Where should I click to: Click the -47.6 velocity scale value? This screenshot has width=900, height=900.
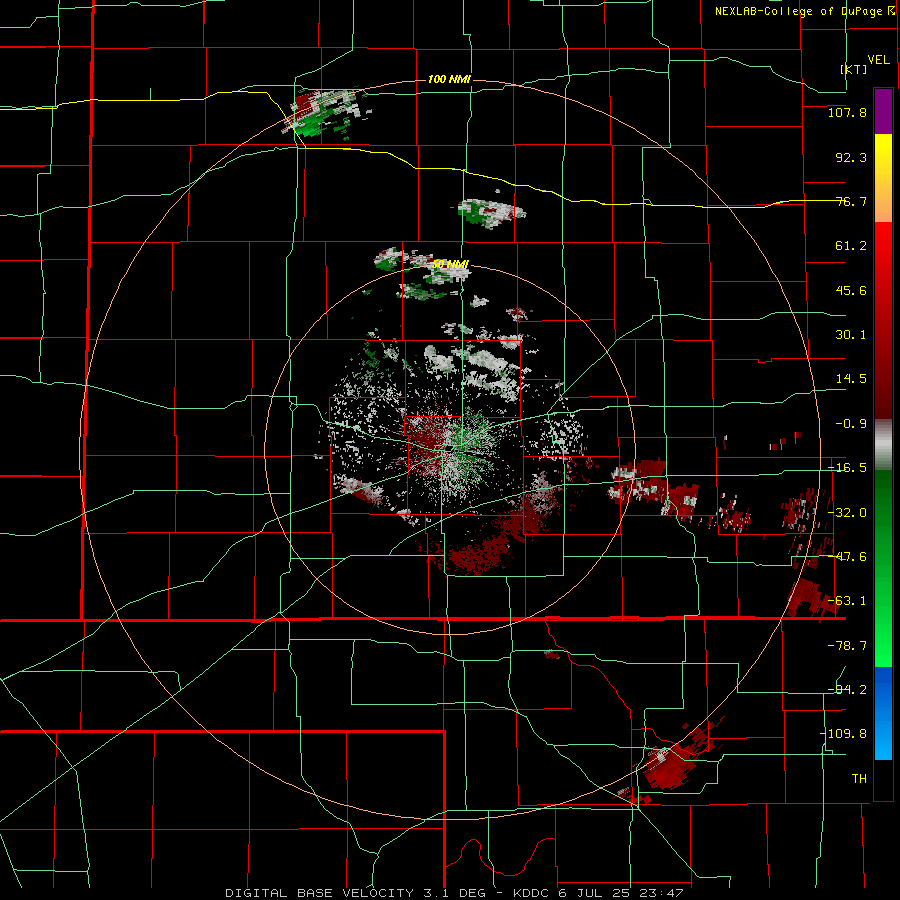pos(847,557)
